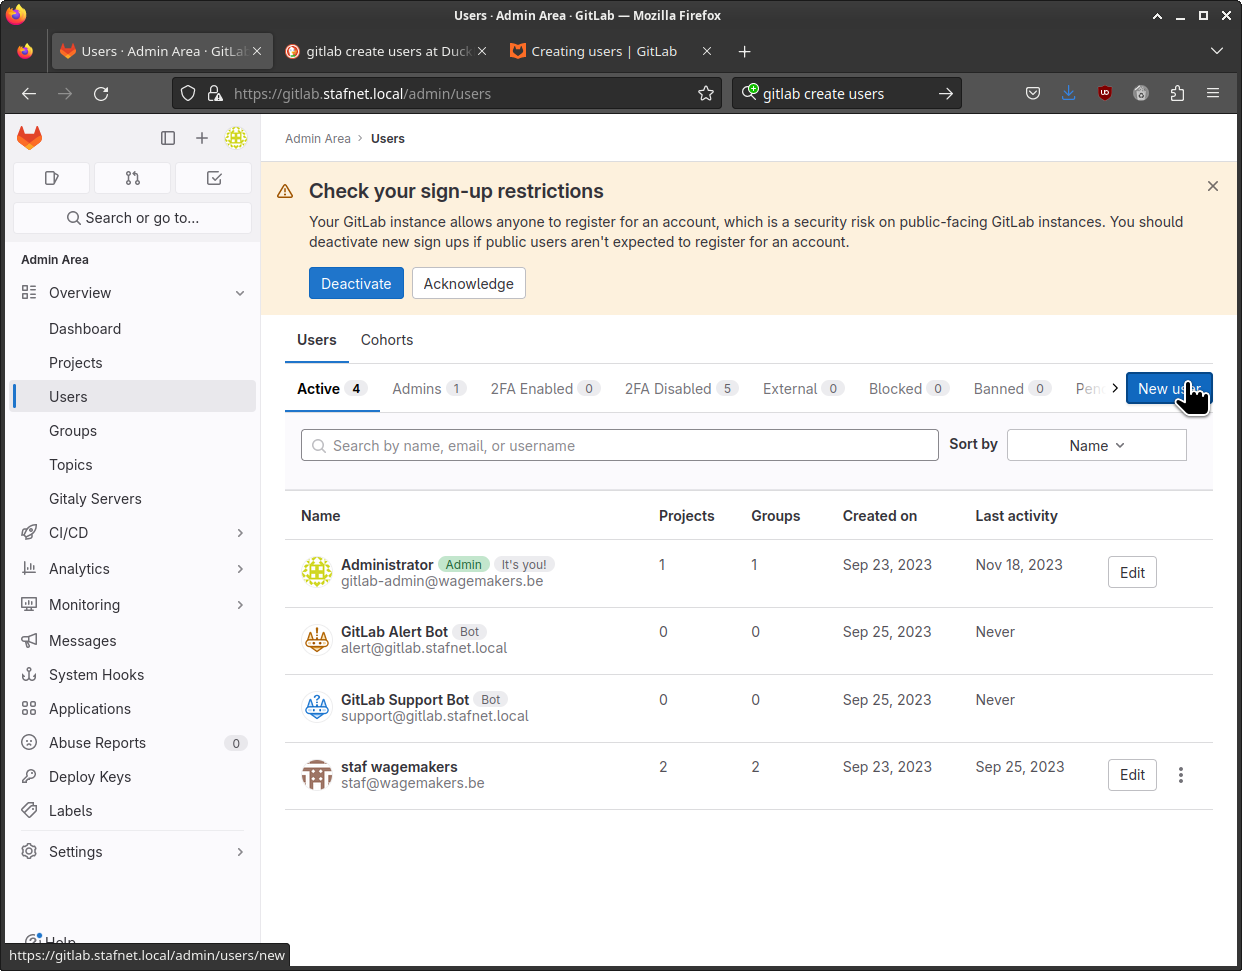Image resolution: width=1242 pixels, height=971 pixels.
Task: Open actions menu for staf wagemakers
Action: [x=1180, y=775]
